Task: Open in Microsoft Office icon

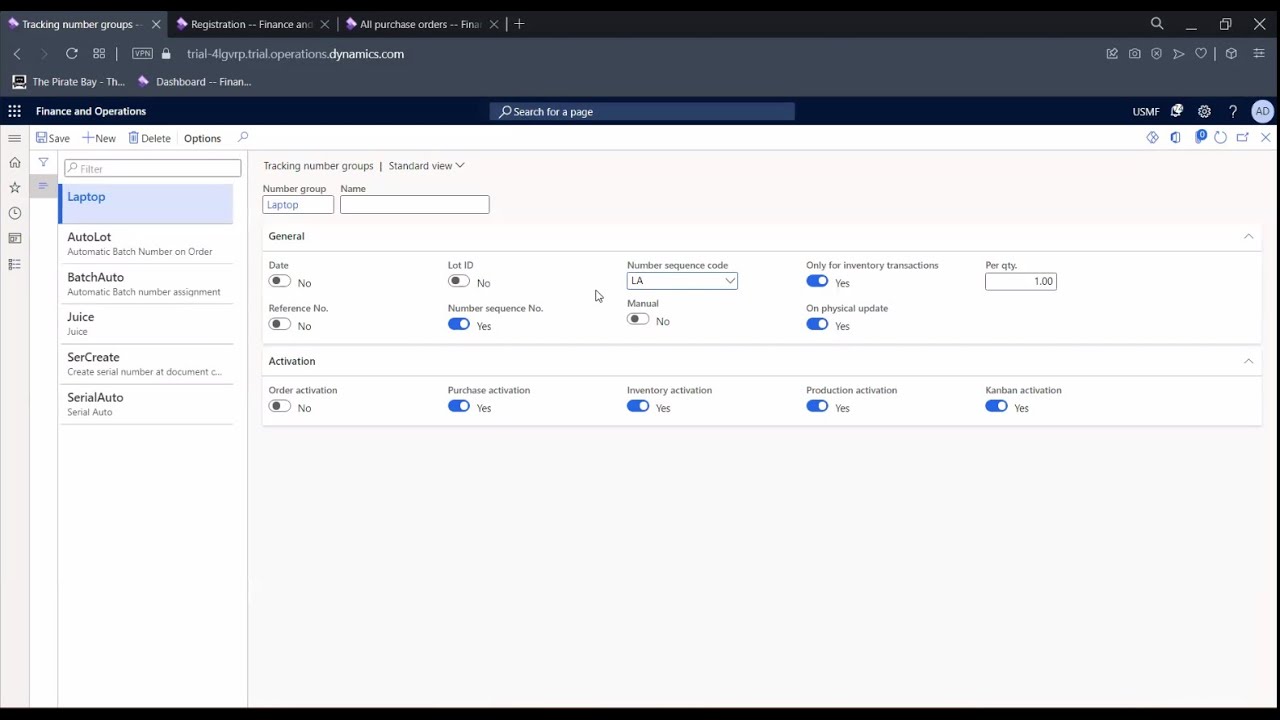Action: pyautogui.click(x=1176, y=138)
